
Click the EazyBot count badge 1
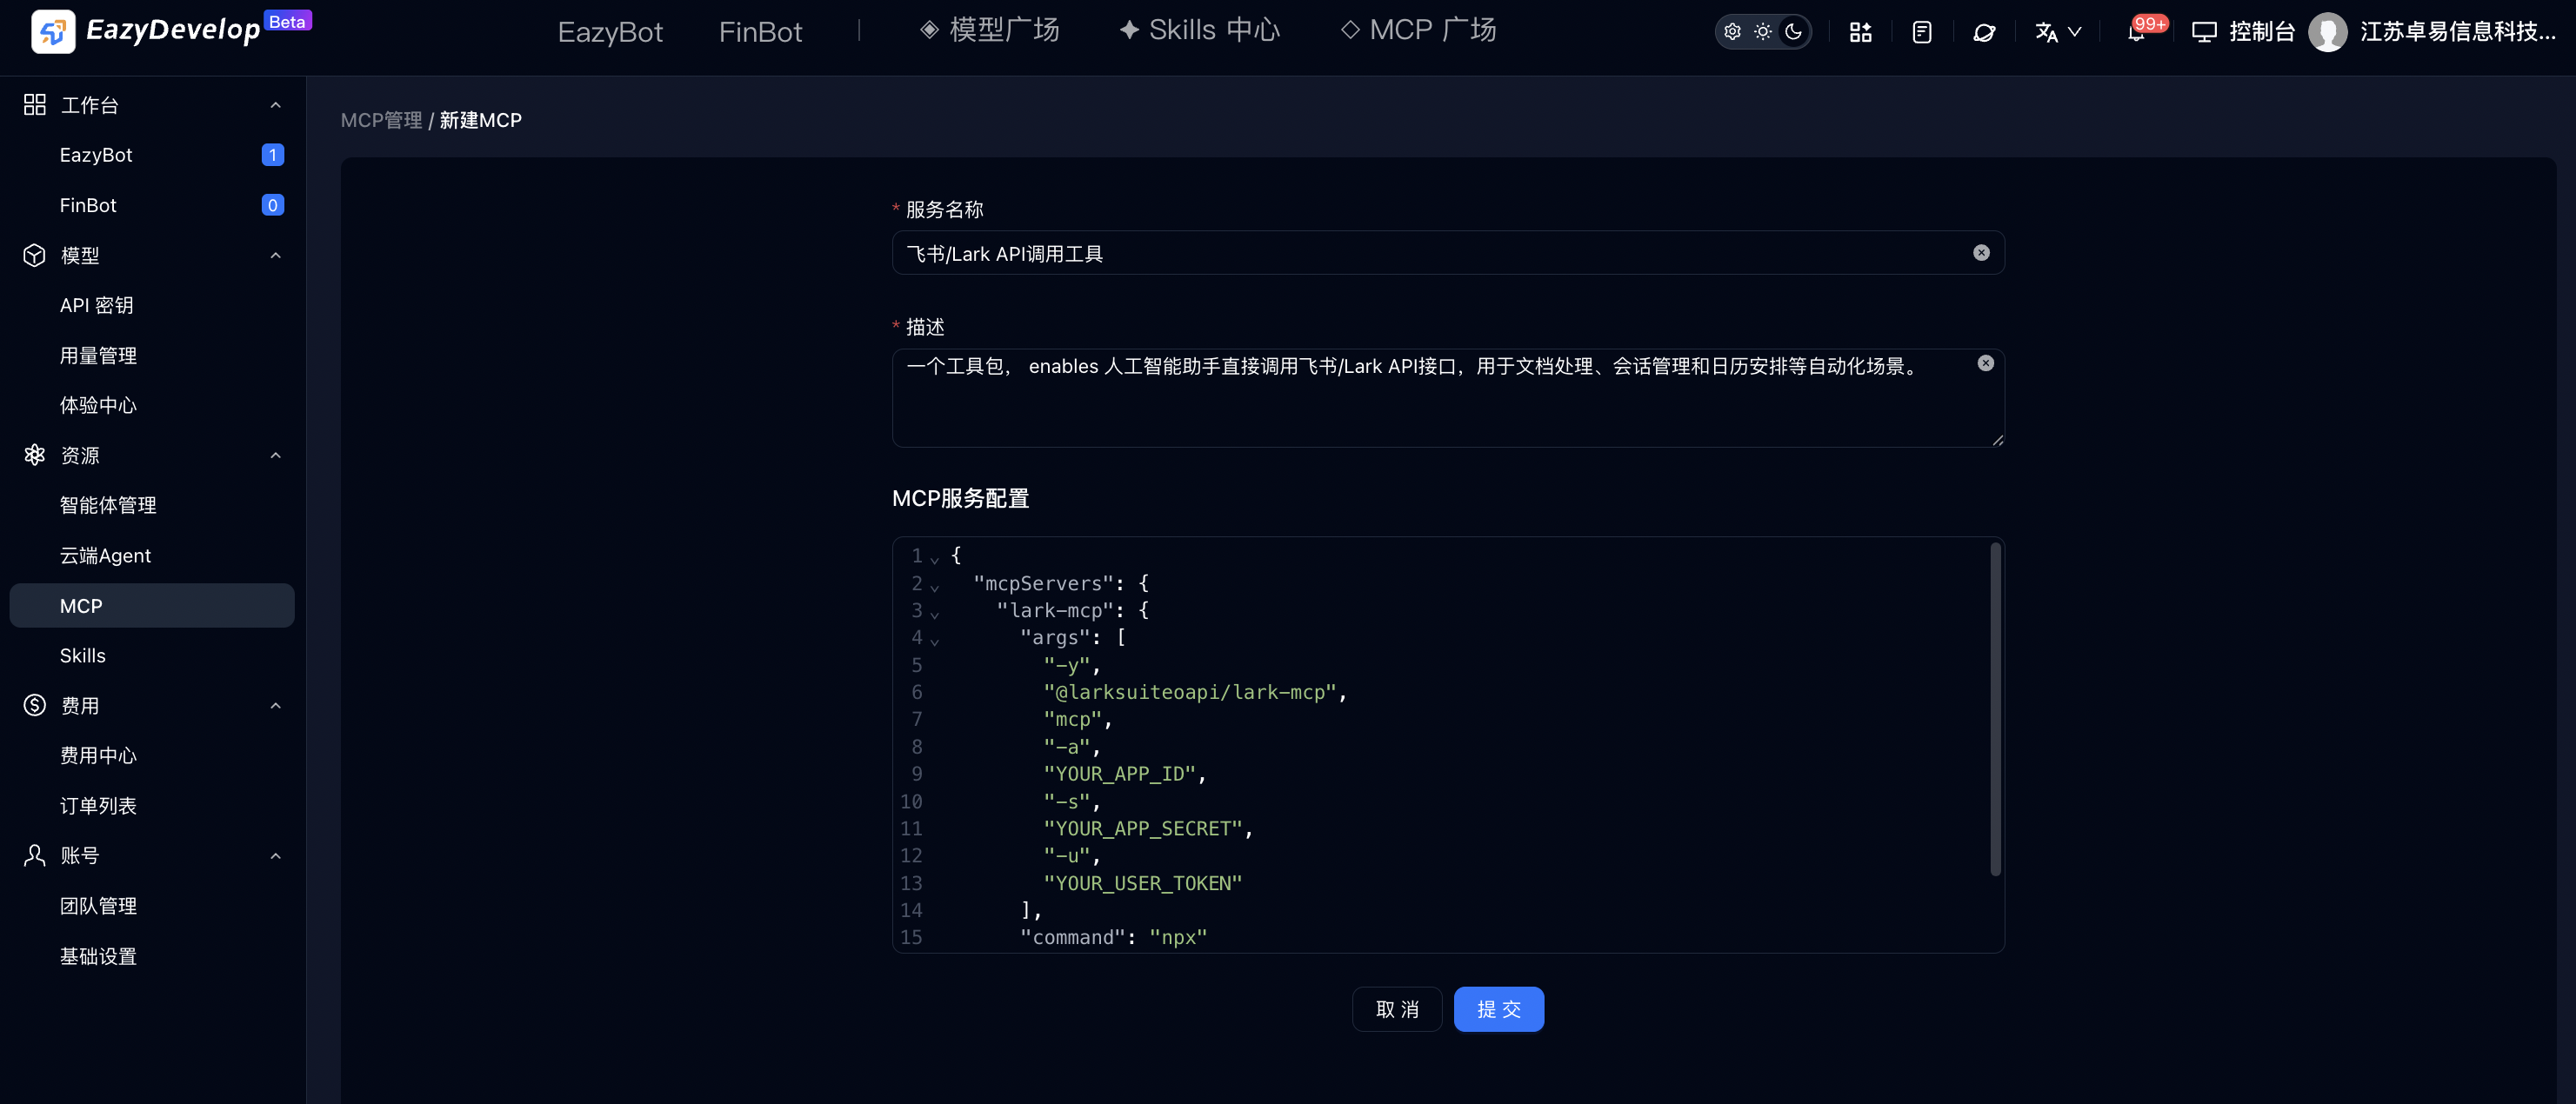[272, 155]
